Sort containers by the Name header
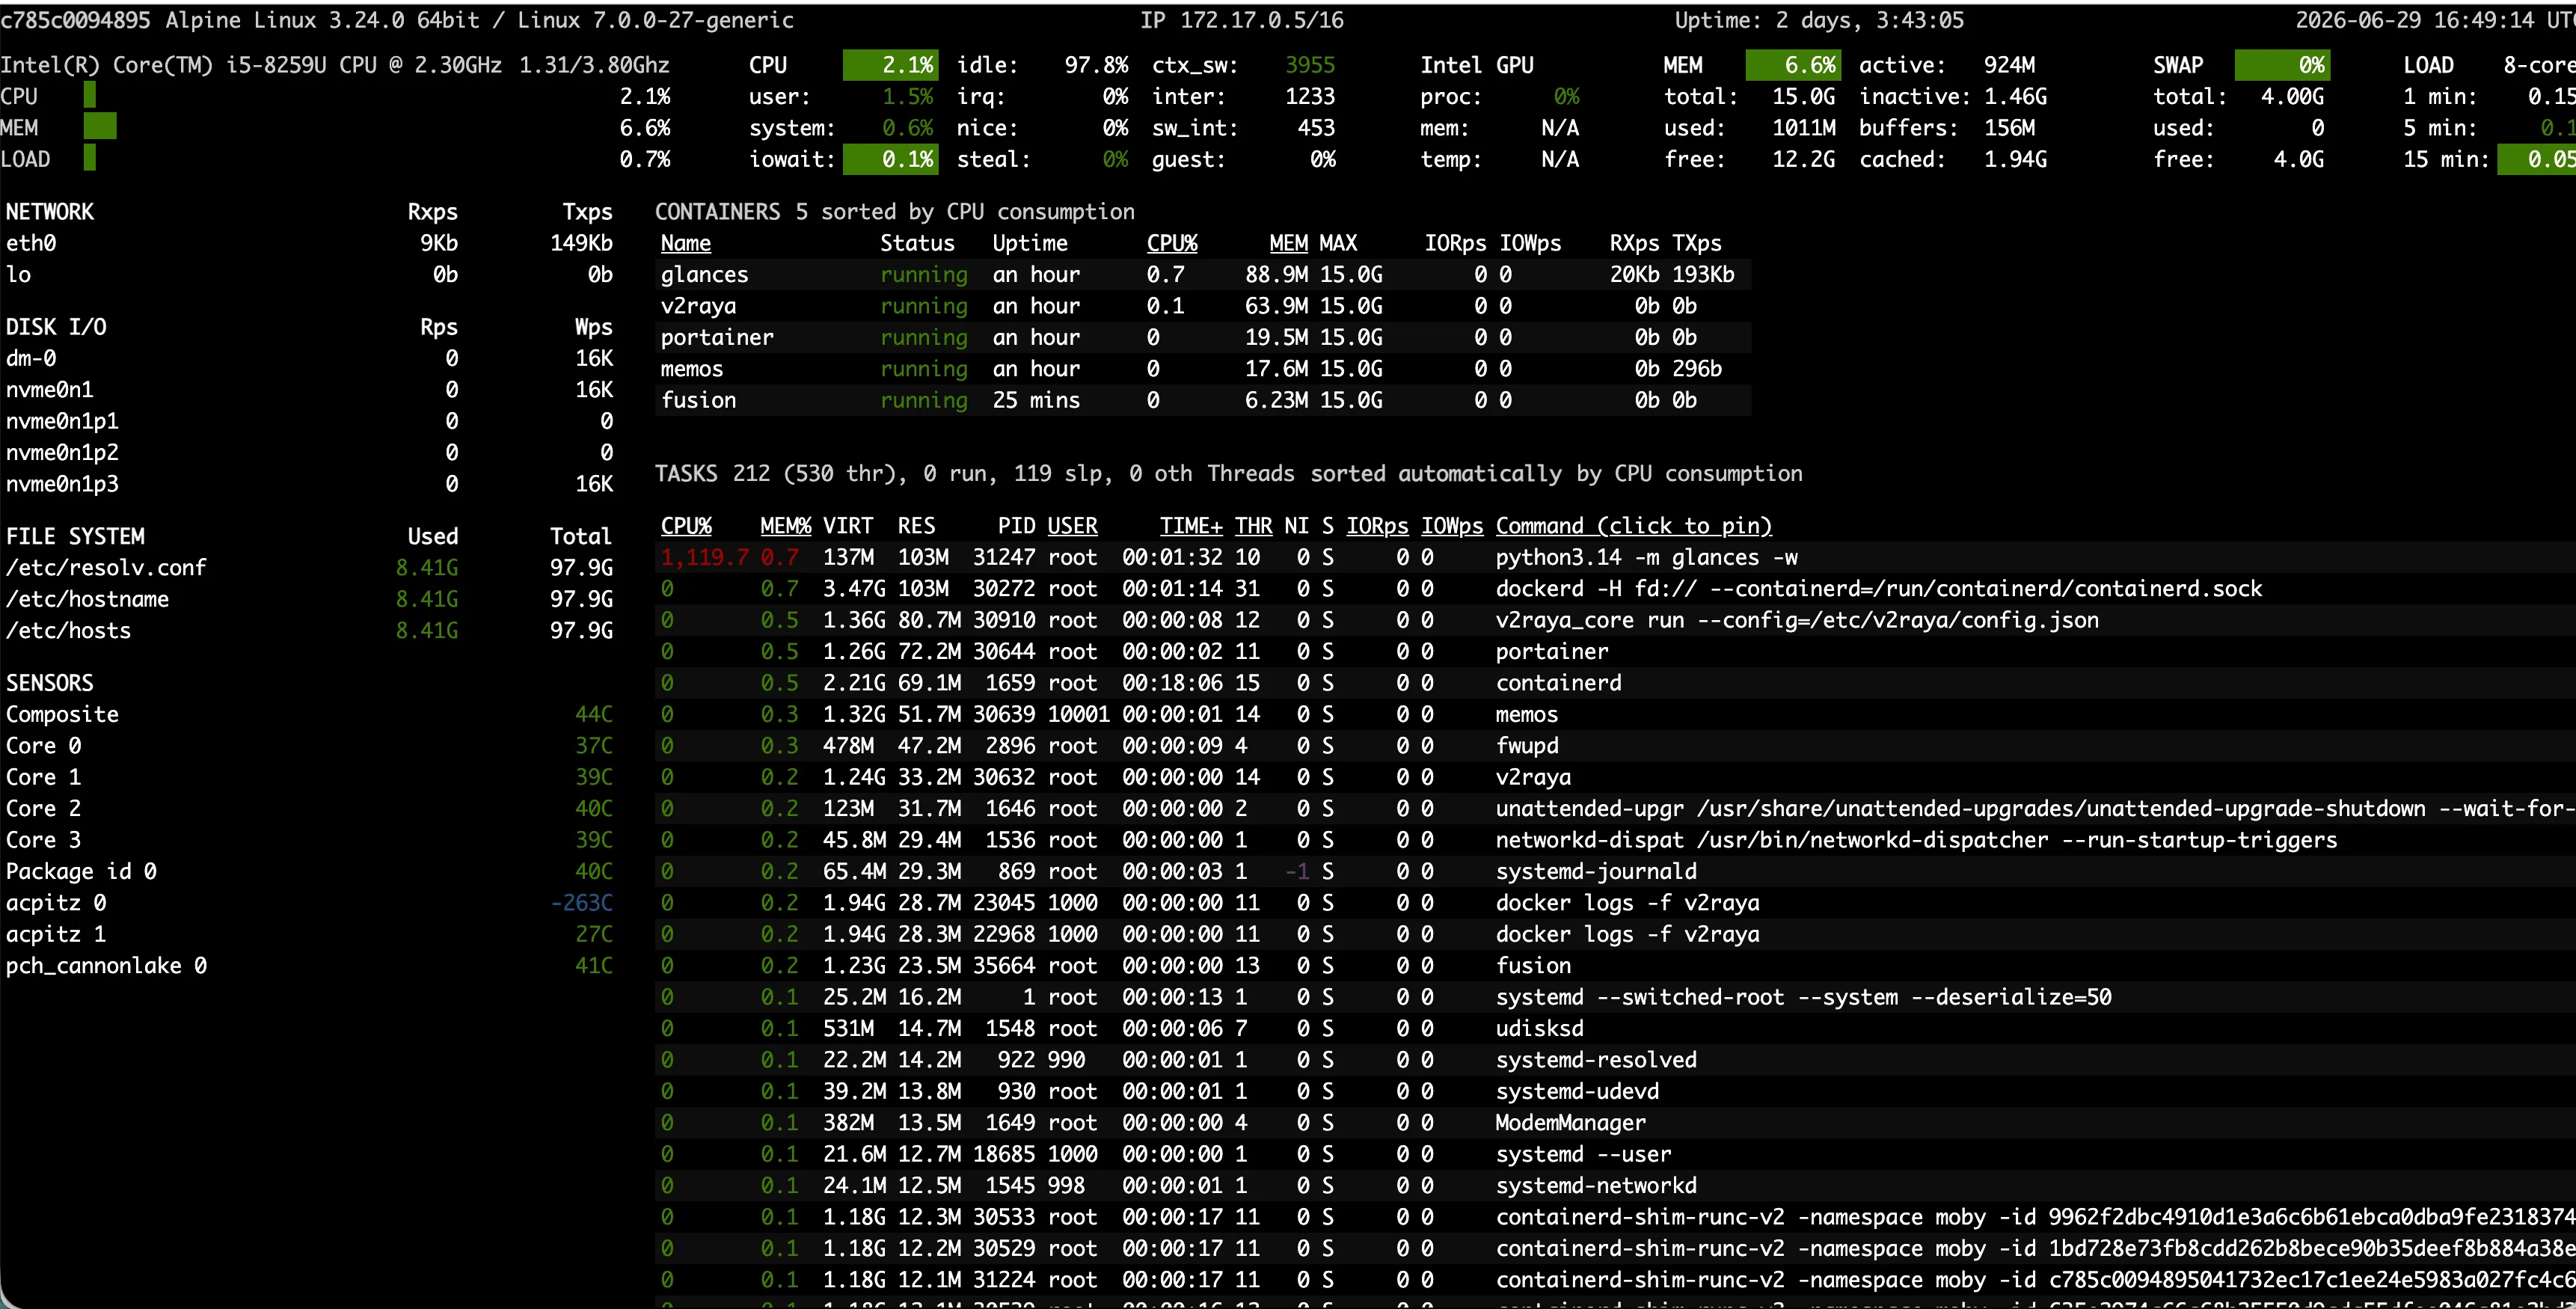 coord(685,243)
